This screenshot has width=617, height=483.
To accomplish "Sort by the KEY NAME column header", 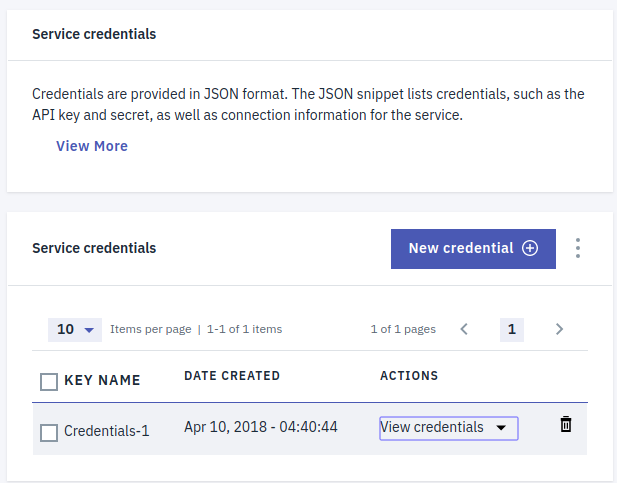I will (102, 380).
